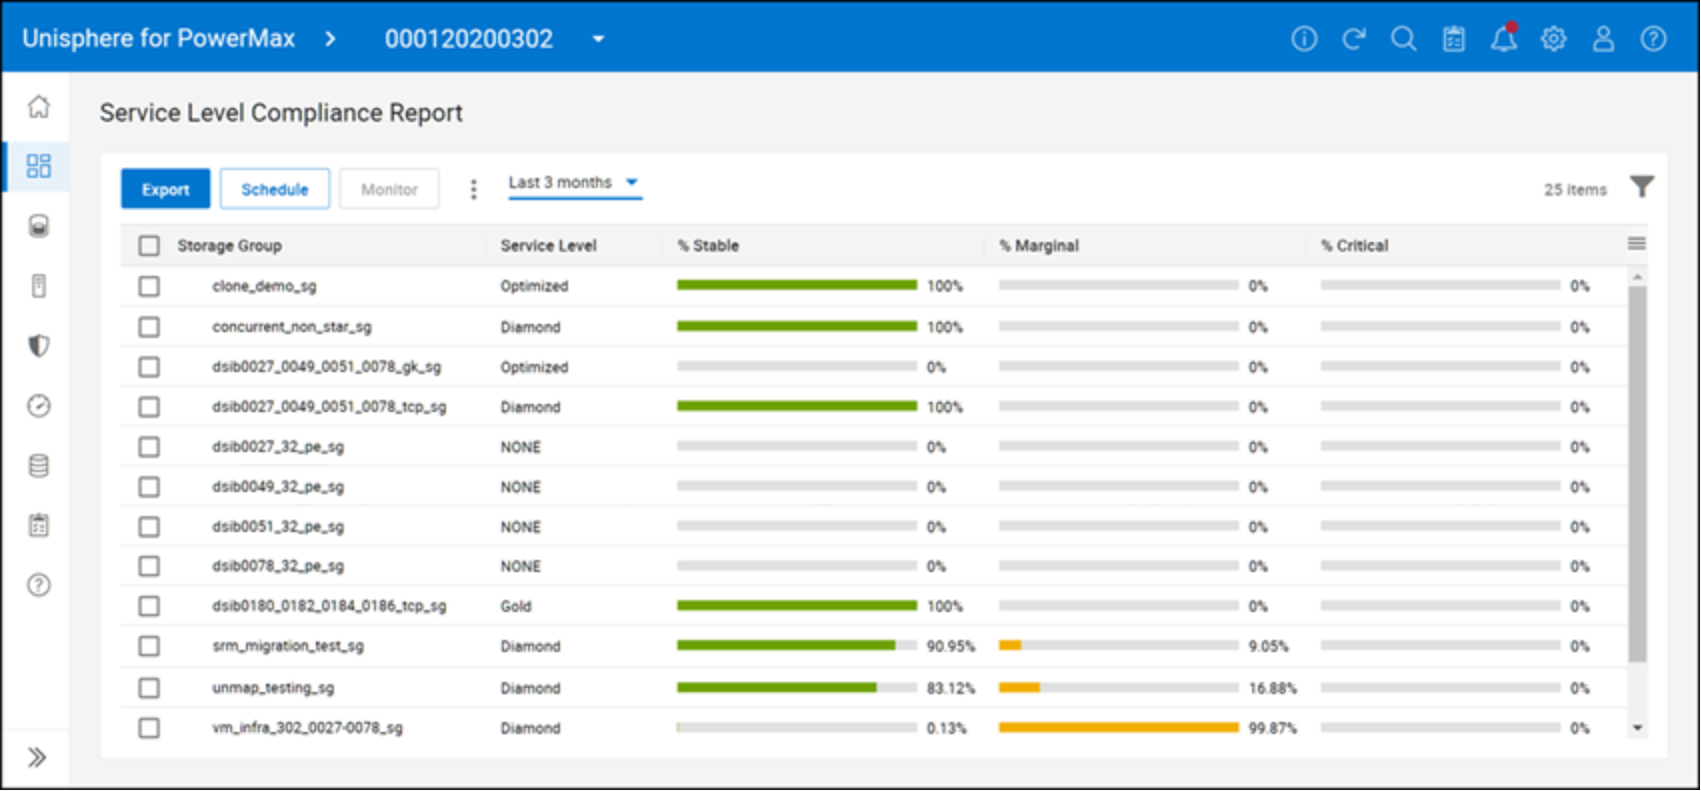Click the Schedule button
The image size is (1701, 791).
(x=275, y=189)
